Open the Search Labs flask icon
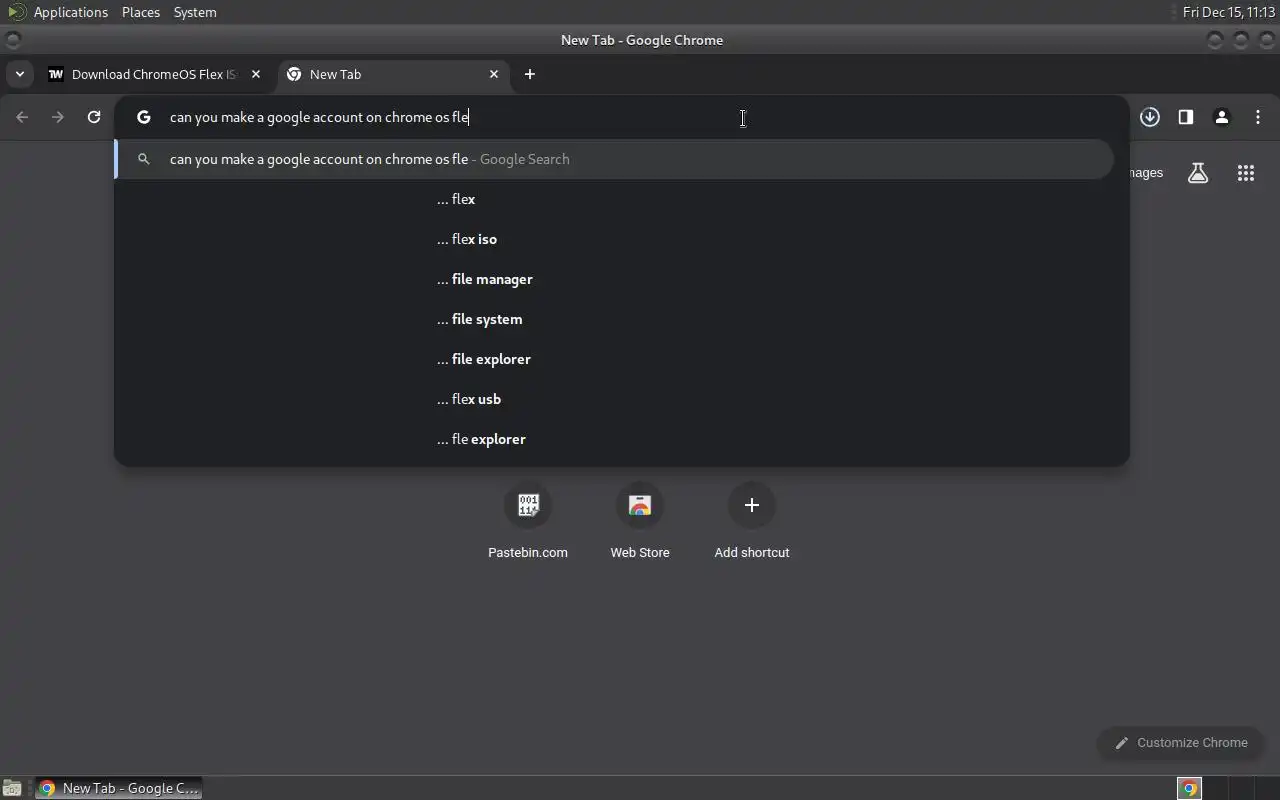The height and width of the screenshot is (800, 1280). (1198, 173)
